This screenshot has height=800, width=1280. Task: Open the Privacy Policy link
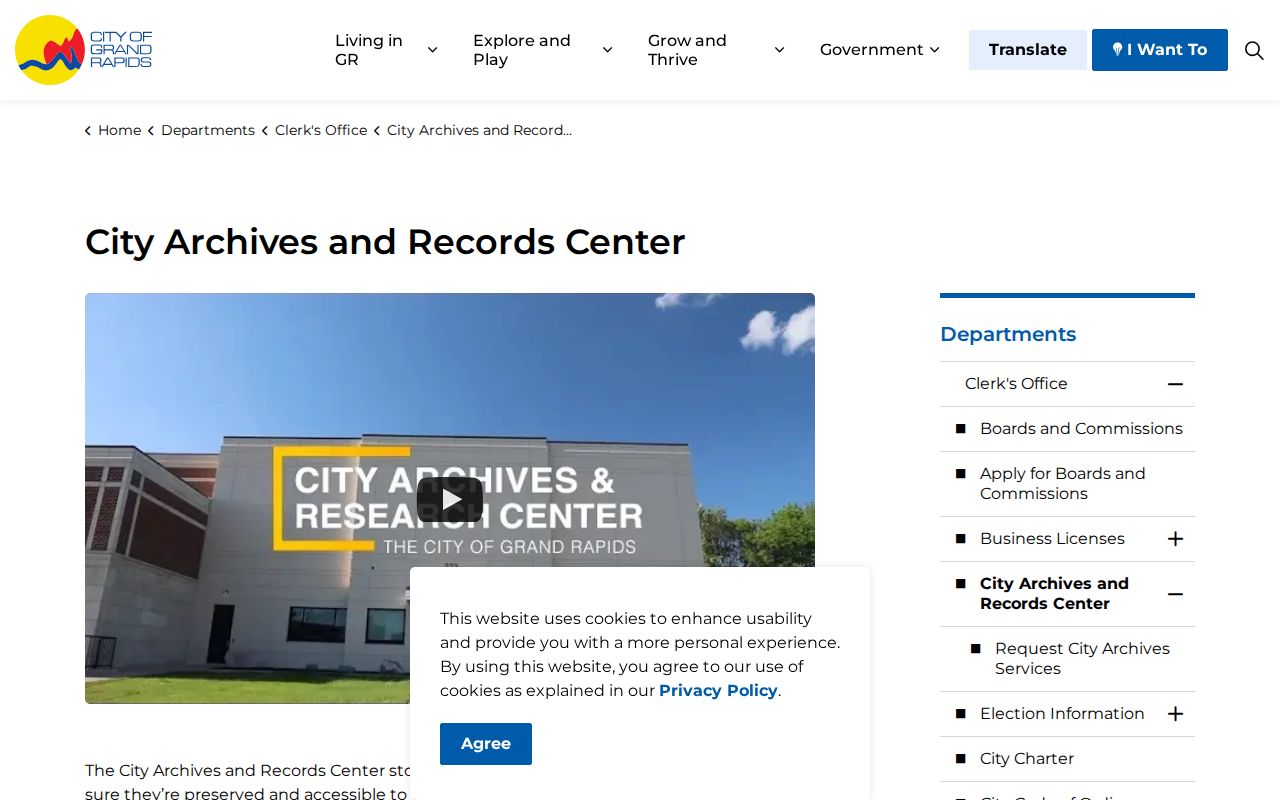pyautogui.click(x=718, y=691)
